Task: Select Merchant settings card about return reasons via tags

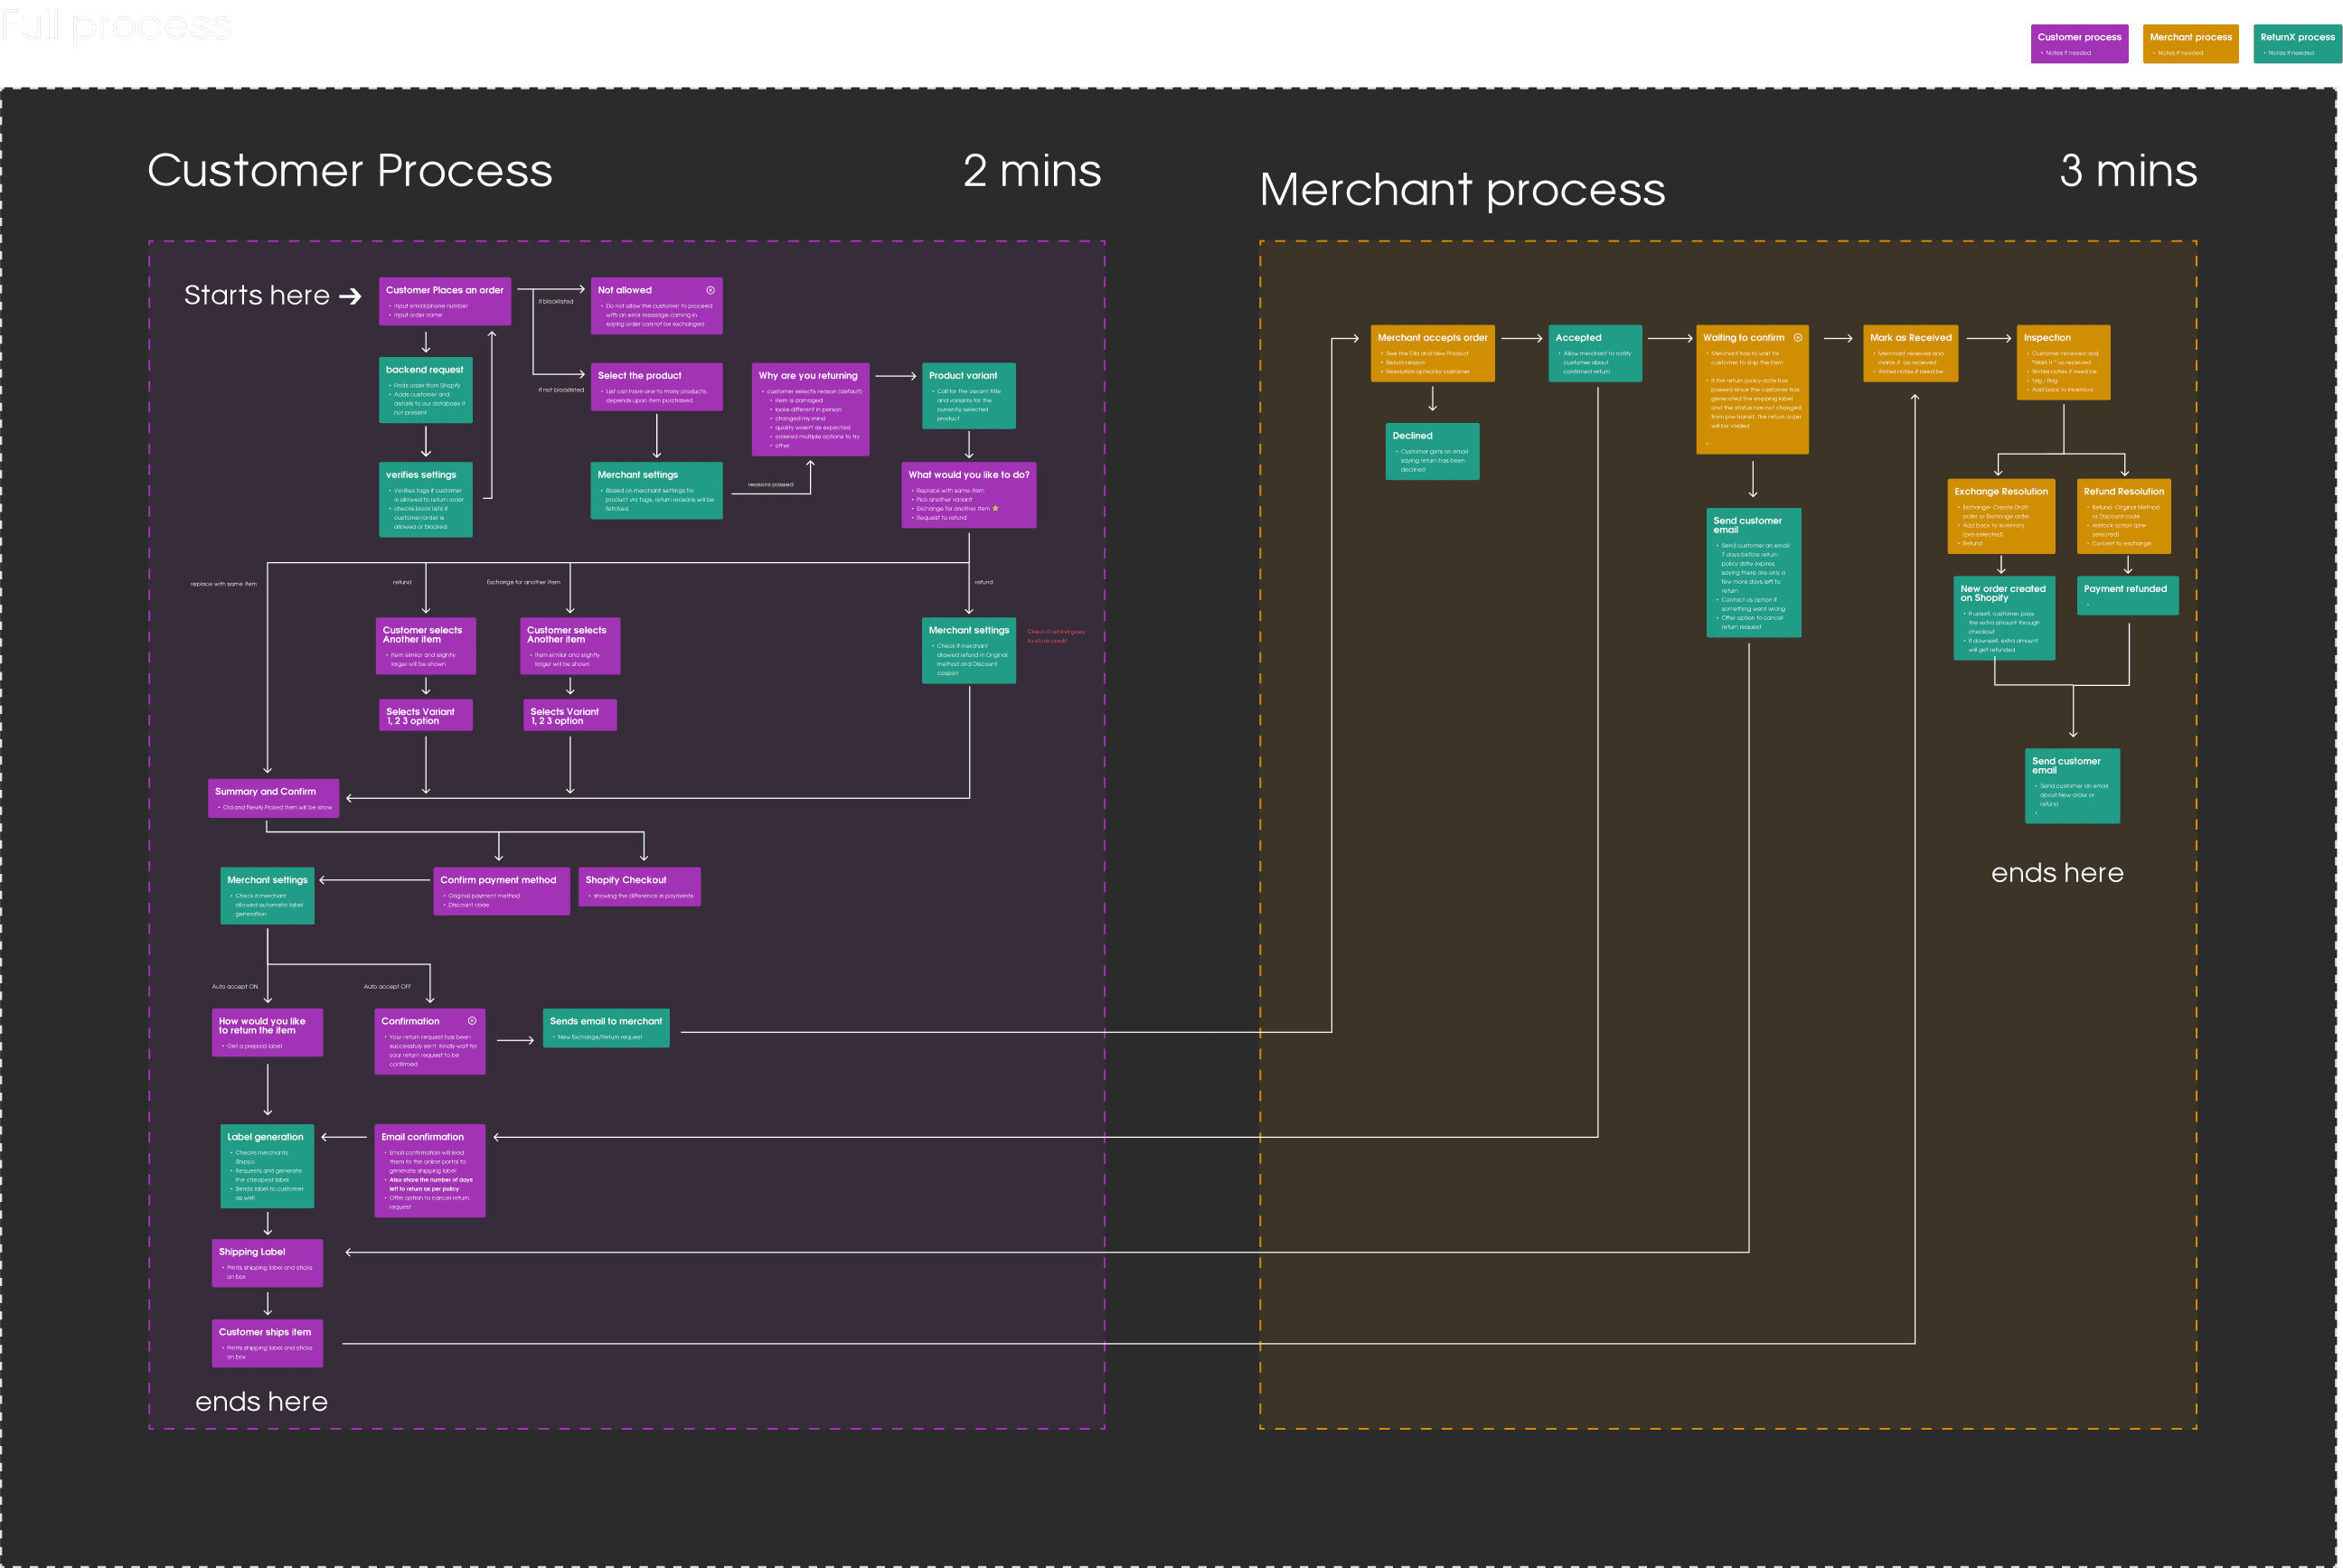Action: point(656,490)
